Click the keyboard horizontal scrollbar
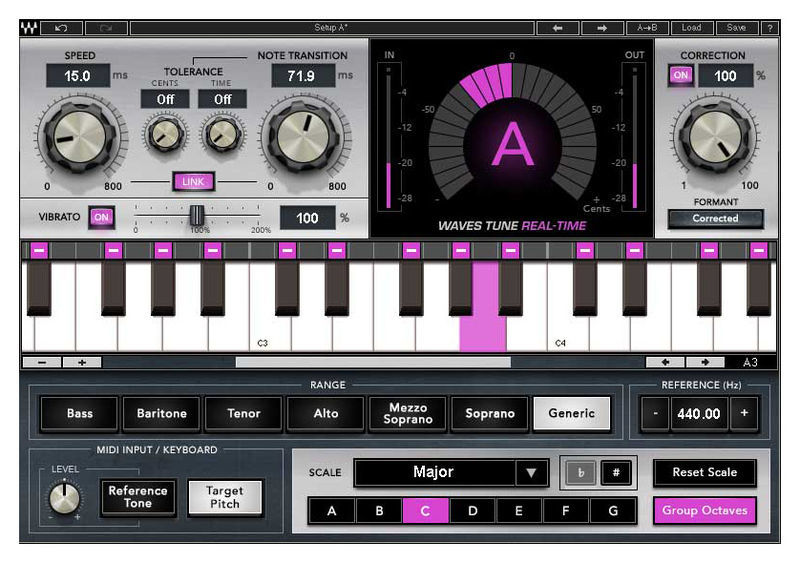The width and height of the screenshot is (800, 563). point(373,362)
